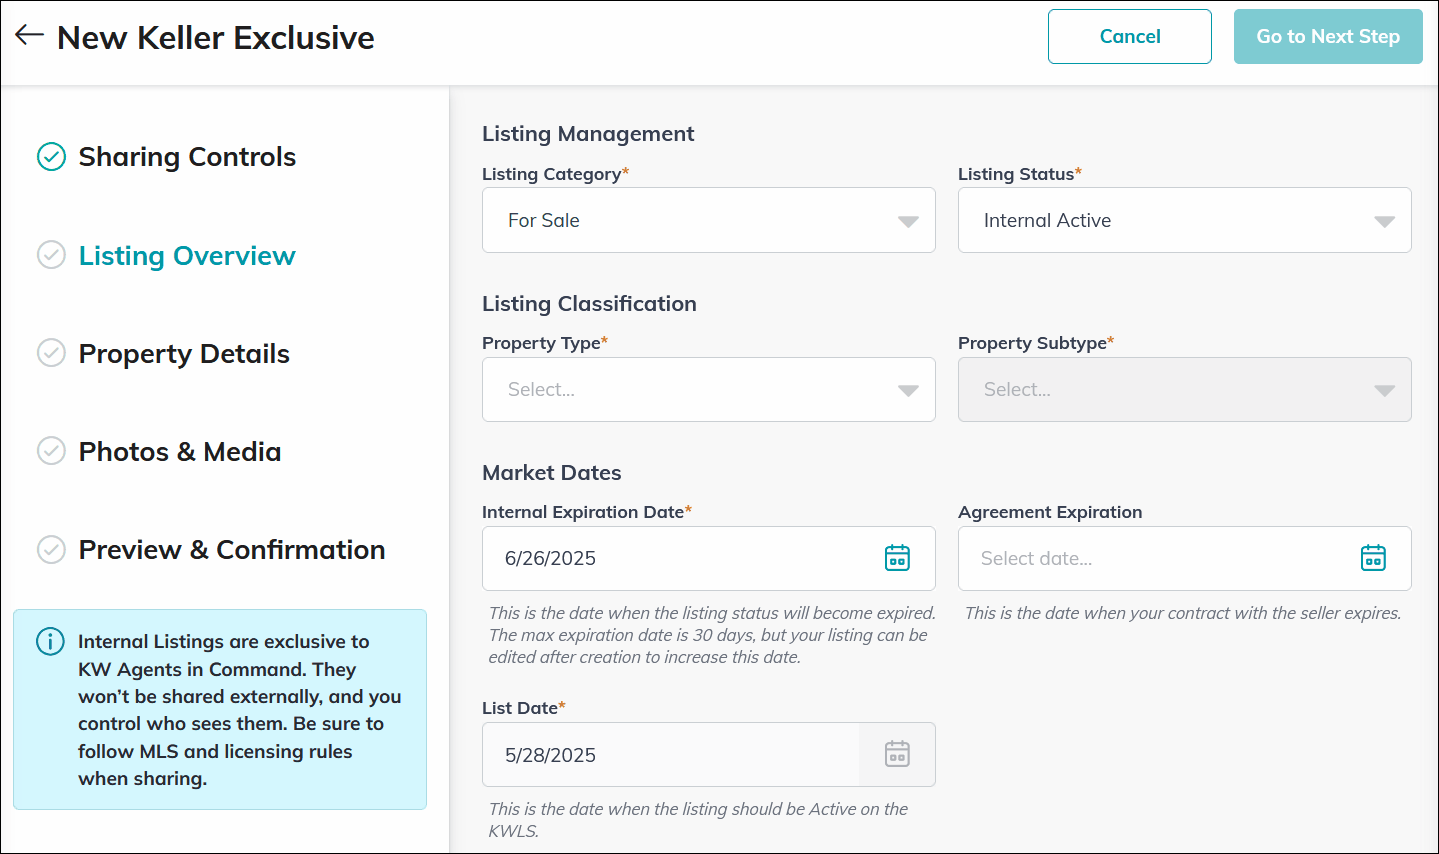Click the Cancel button

tap(1130, 37)
